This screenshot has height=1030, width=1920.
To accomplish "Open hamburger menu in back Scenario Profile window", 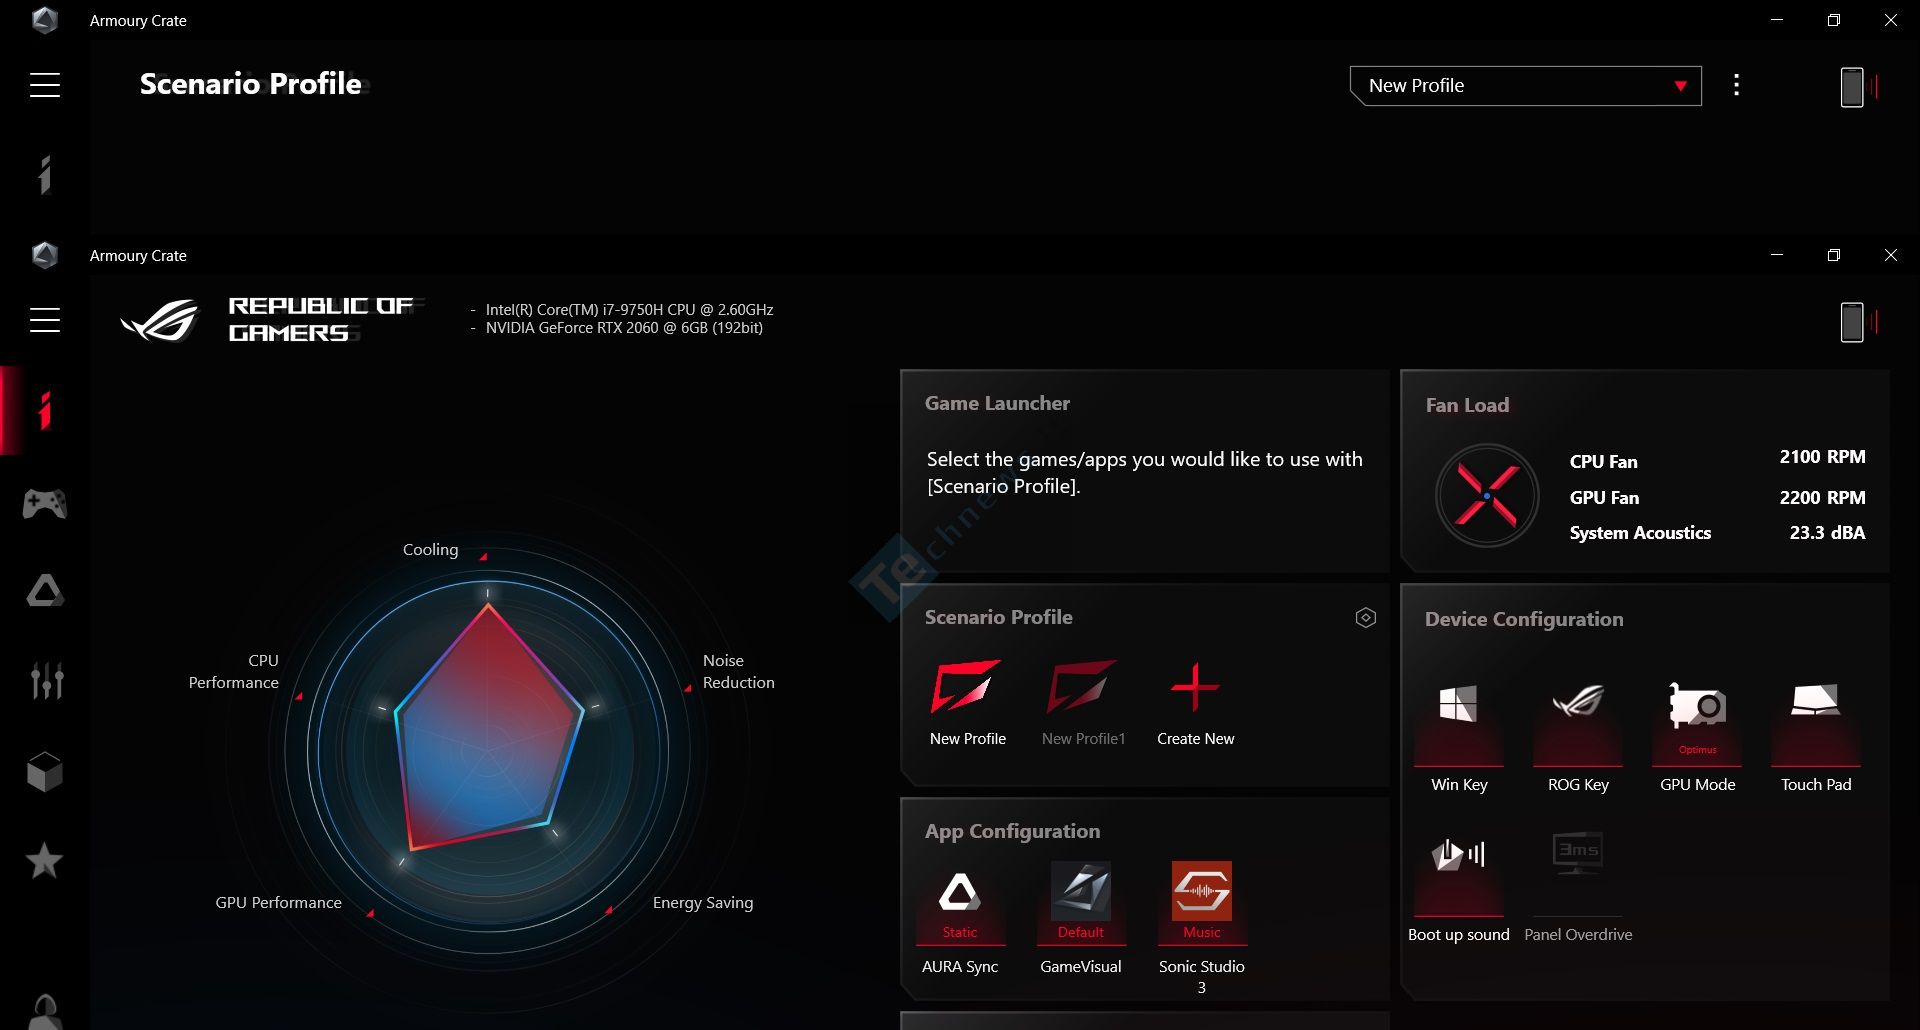I will click(45, 85).
